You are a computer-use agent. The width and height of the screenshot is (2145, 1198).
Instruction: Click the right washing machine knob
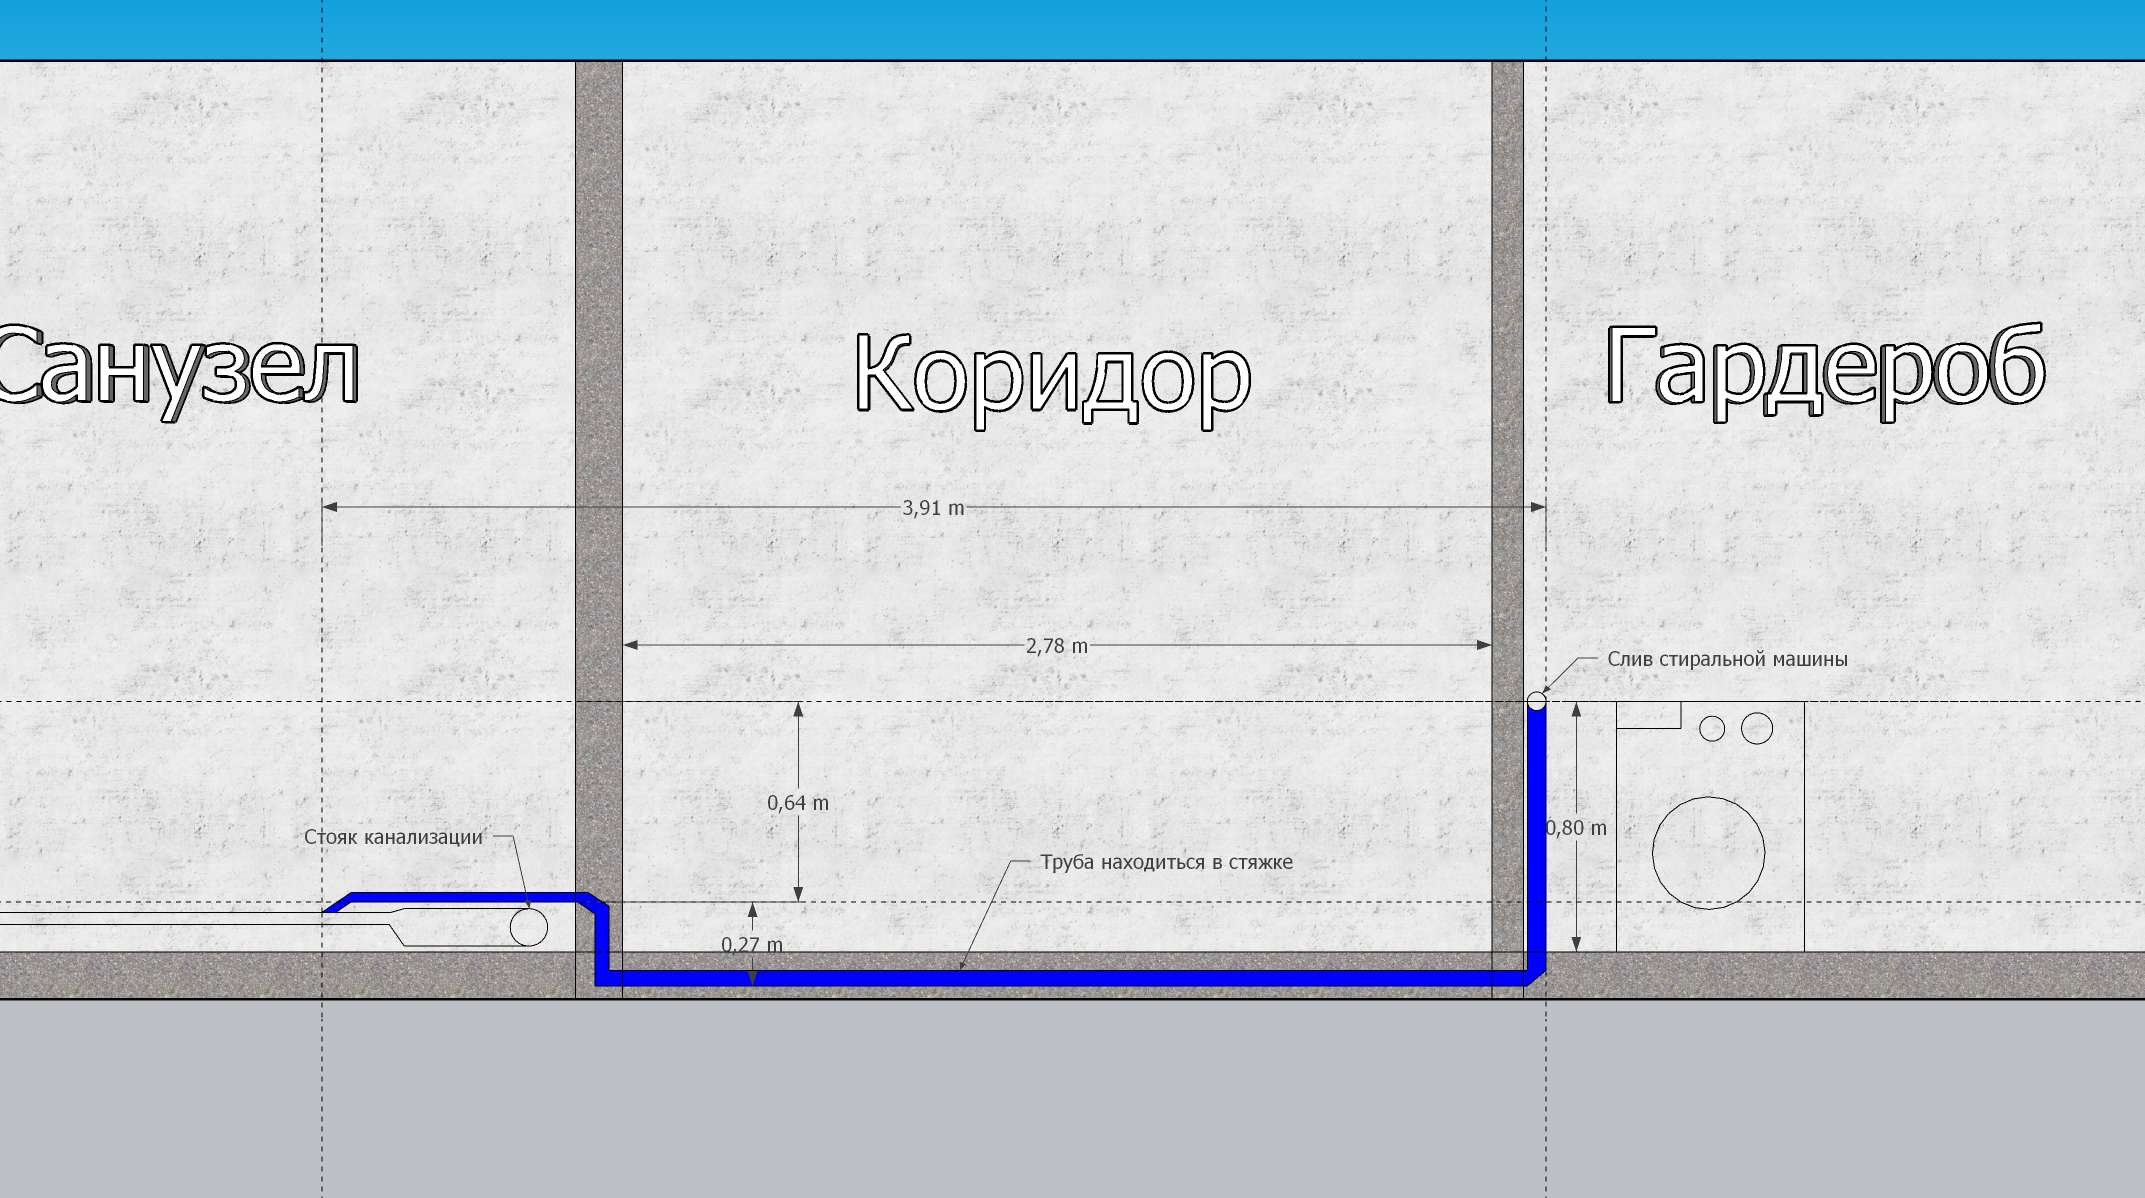click(1757, 728)
